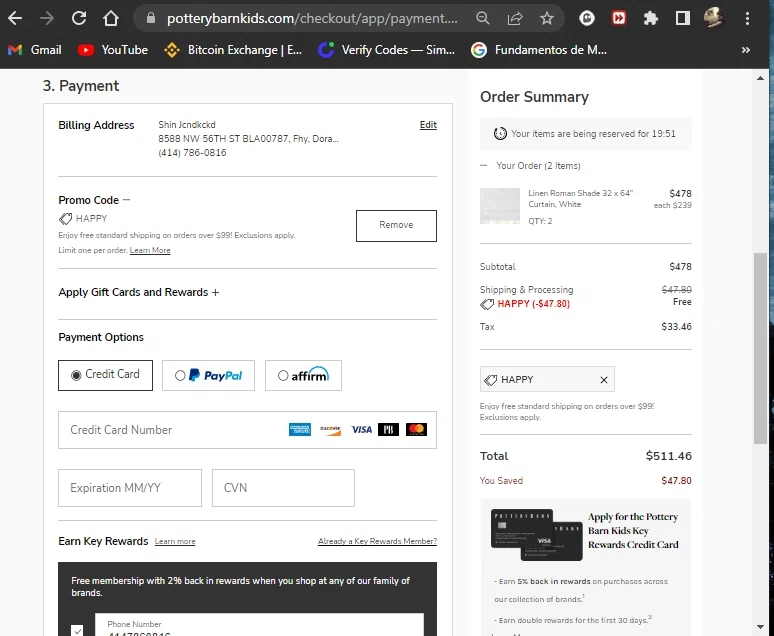Click the HAPPY (-$47.80) discount label

534,304
